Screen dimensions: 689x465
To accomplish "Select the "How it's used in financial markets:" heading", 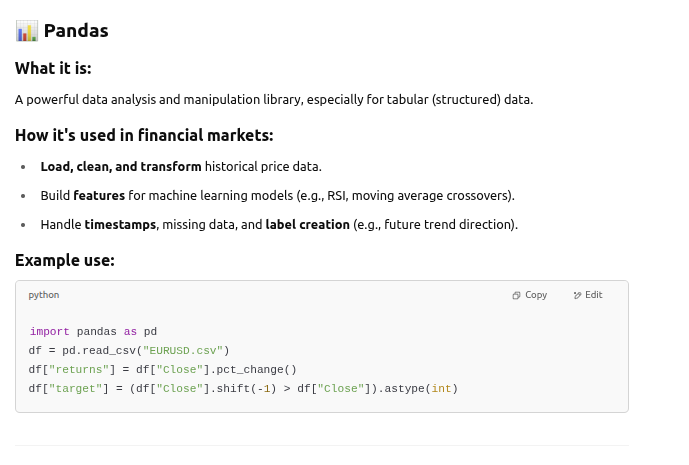I will click(x=144, y=135).
